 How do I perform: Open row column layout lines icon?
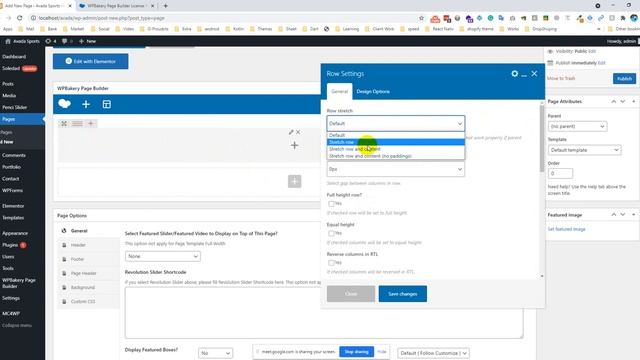[x=77, y=123]
